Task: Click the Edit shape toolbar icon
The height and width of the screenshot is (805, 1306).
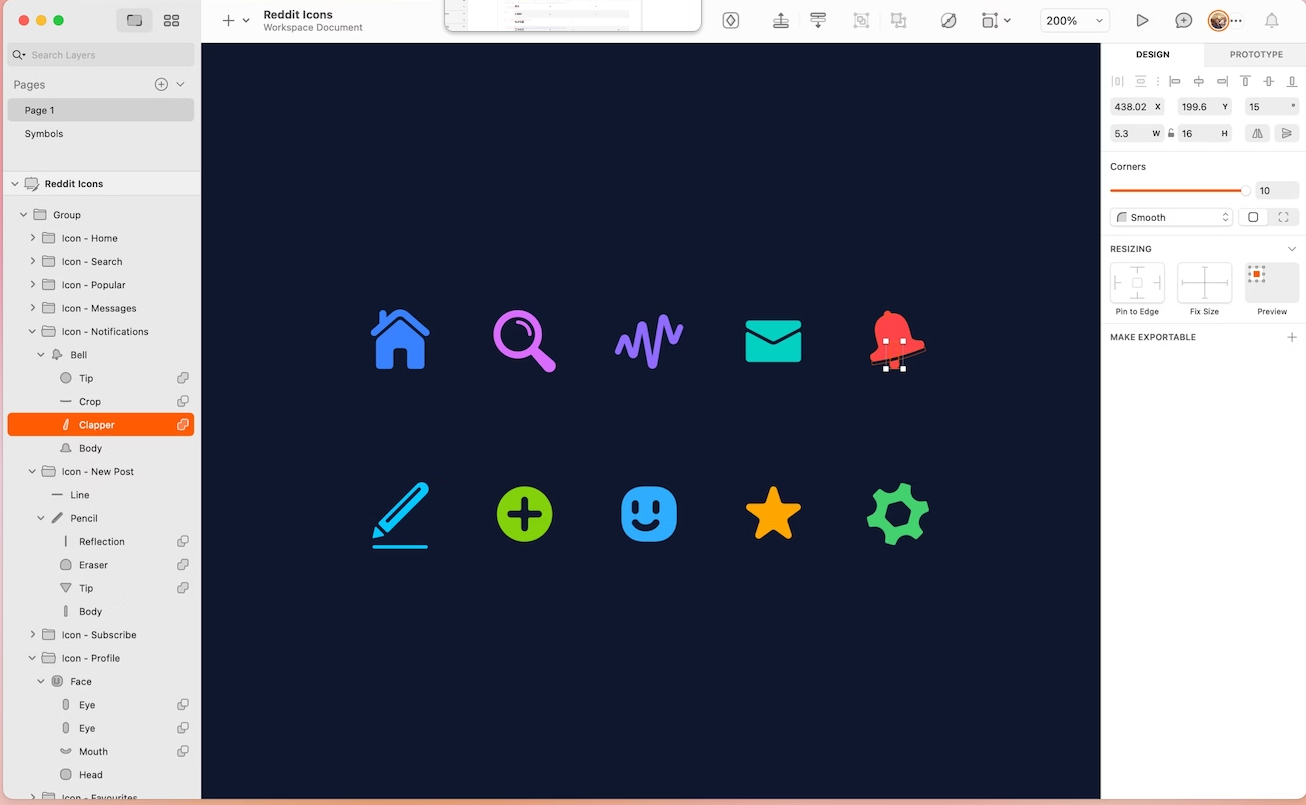Action: [x=949, y=20]
